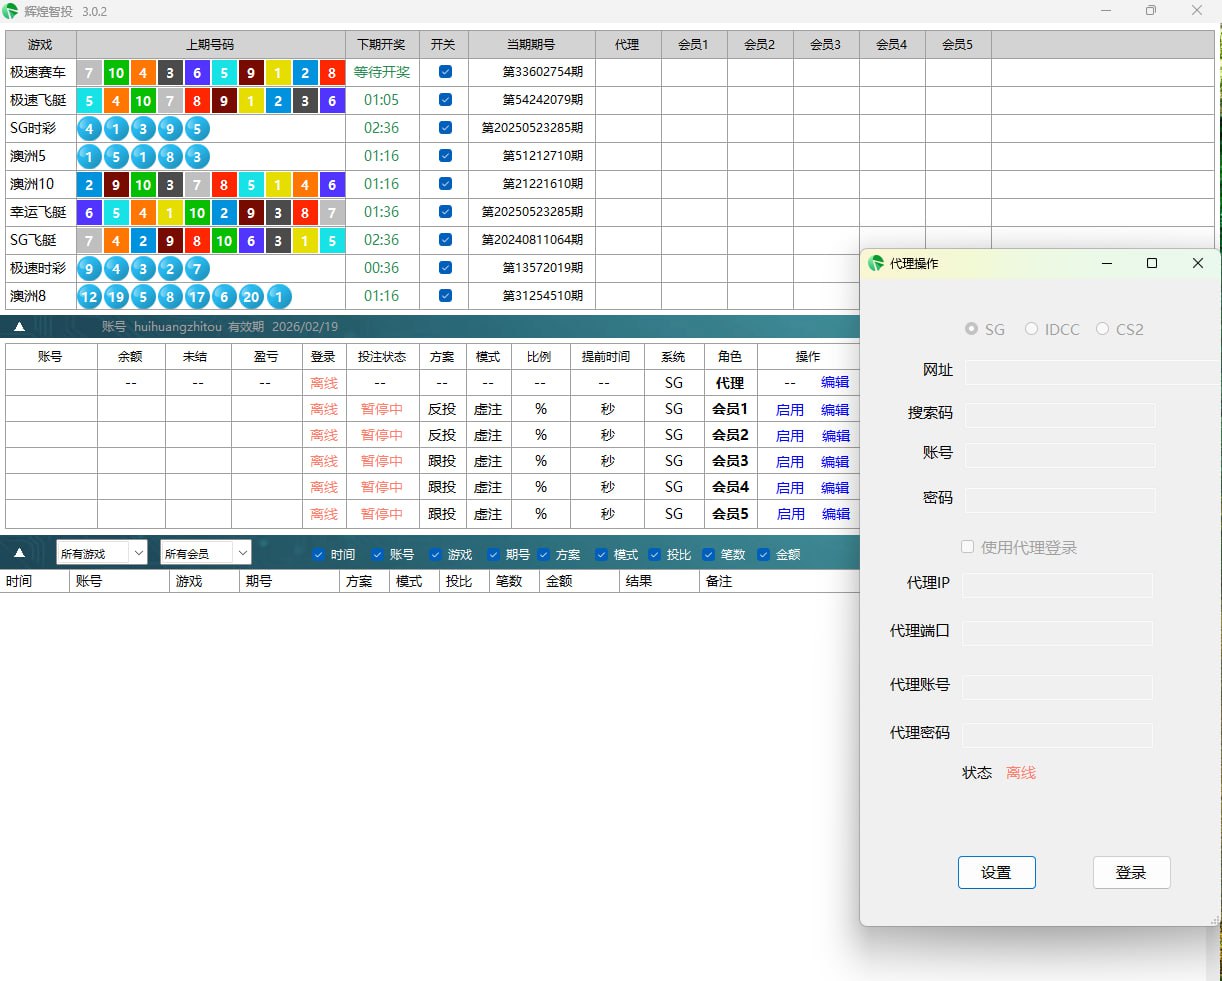This screenshot has width=1222, height=981.
Task: Open the 所有游戏 dropdown
Action: coord(102,553)
